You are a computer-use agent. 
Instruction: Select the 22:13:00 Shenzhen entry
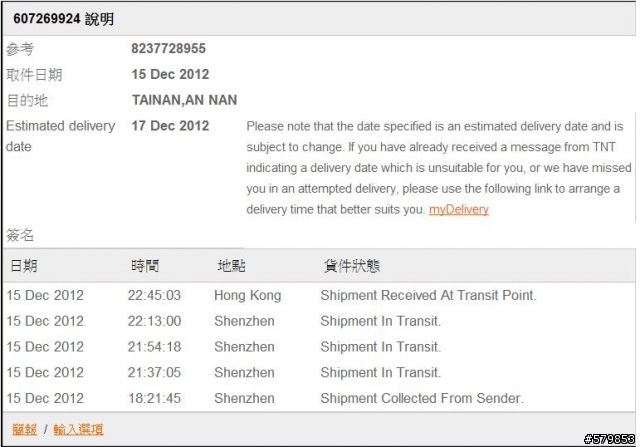(x=319, y=321)
